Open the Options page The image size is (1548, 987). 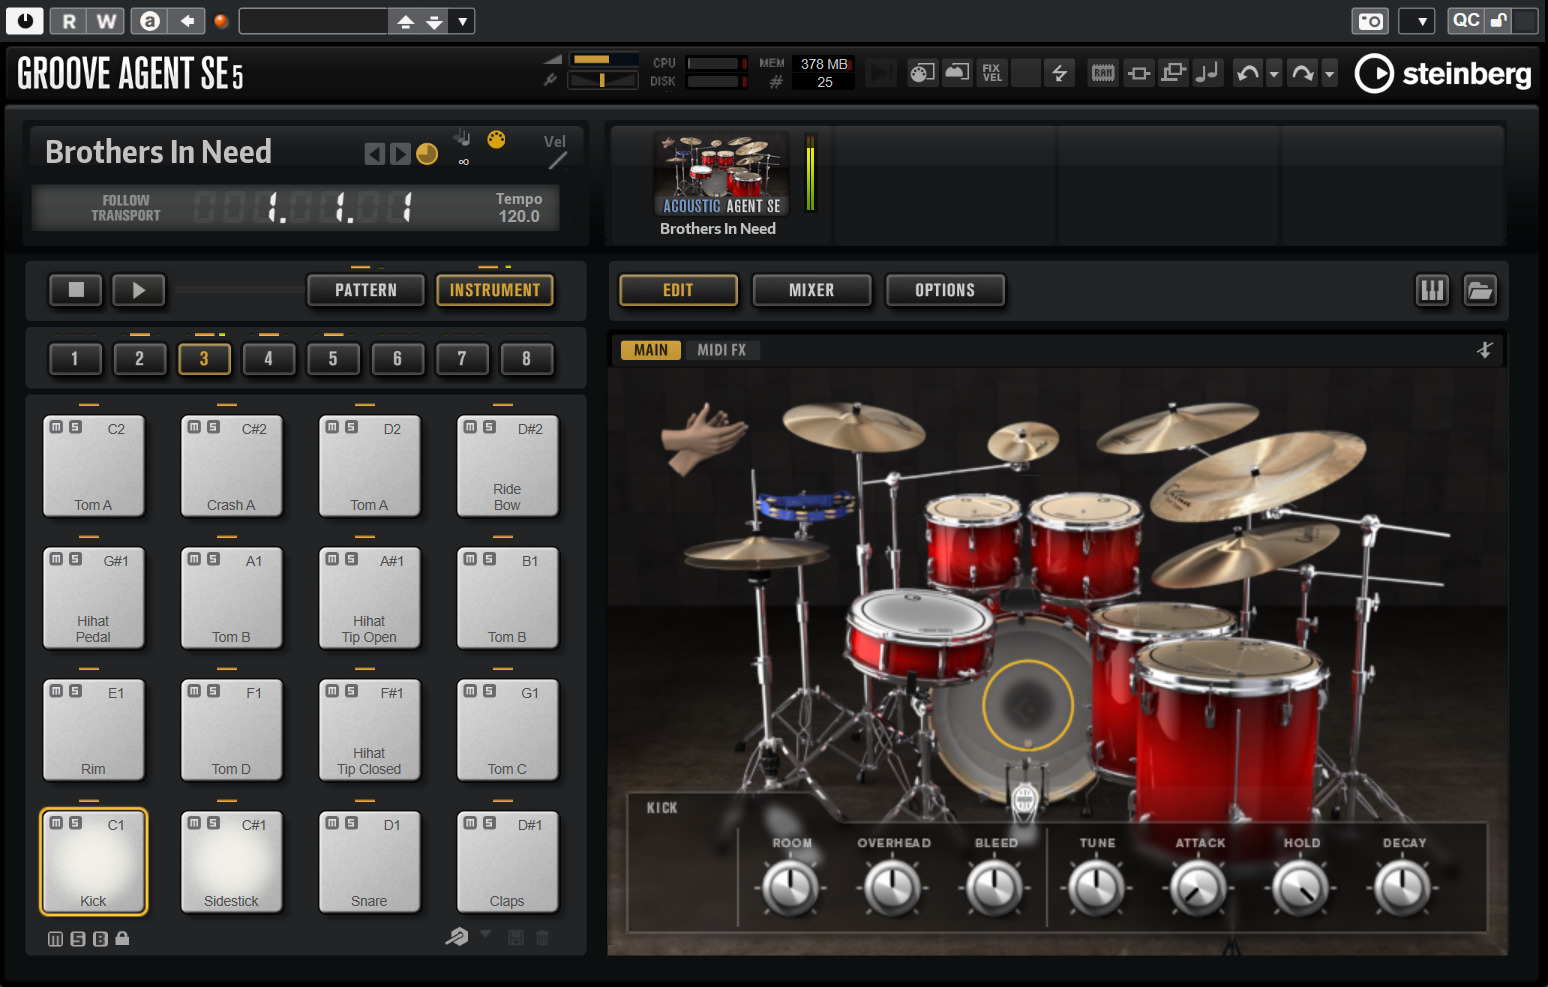[x=945, y=290]
